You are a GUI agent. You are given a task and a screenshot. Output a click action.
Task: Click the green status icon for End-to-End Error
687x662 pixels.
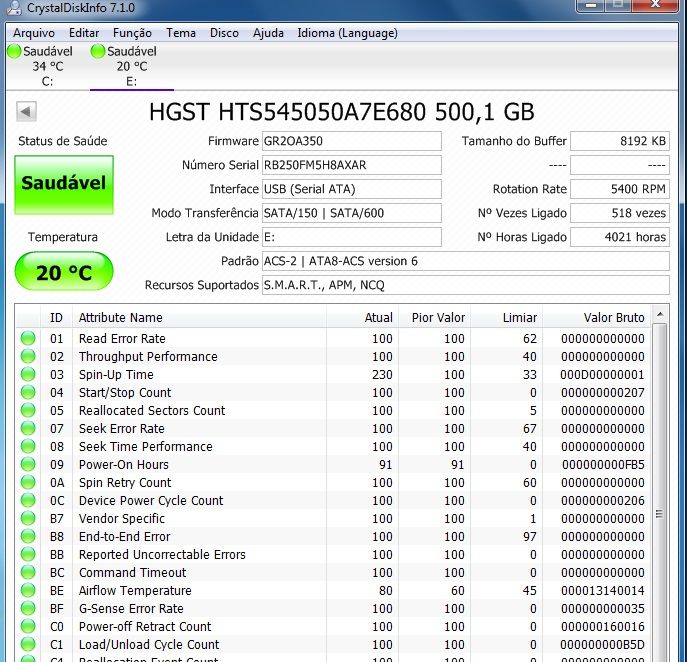[x=28, y=536]
